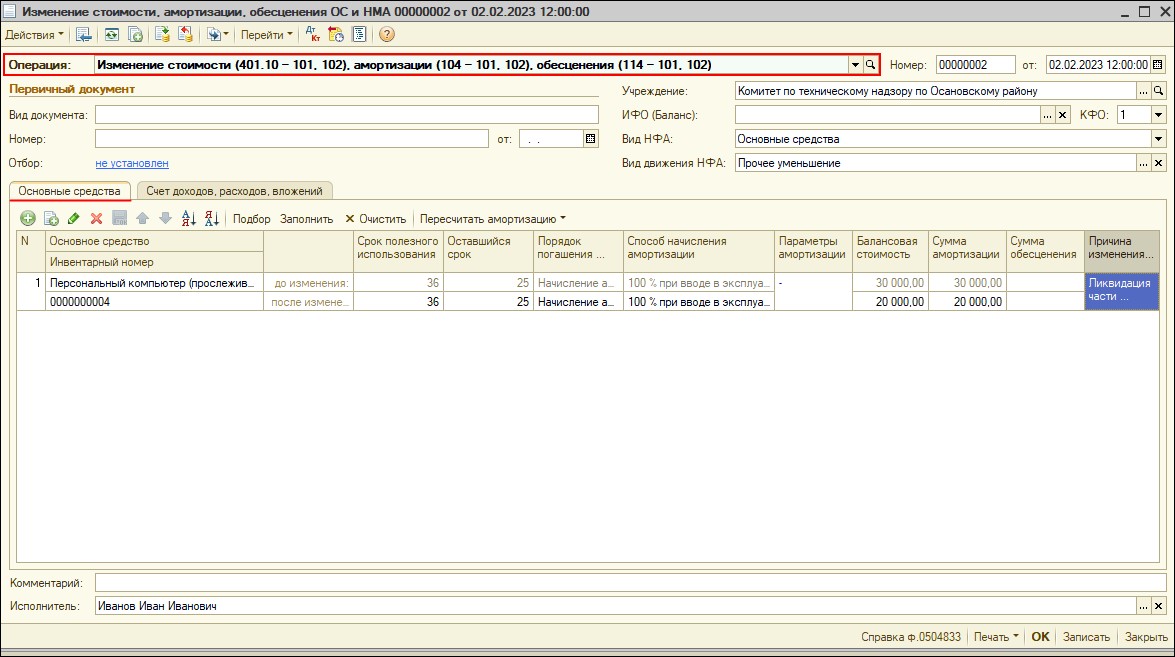The height and width of the screenshot is (657, 1175).
Task: Open the calendar for document date
Action: (1158, 65)
